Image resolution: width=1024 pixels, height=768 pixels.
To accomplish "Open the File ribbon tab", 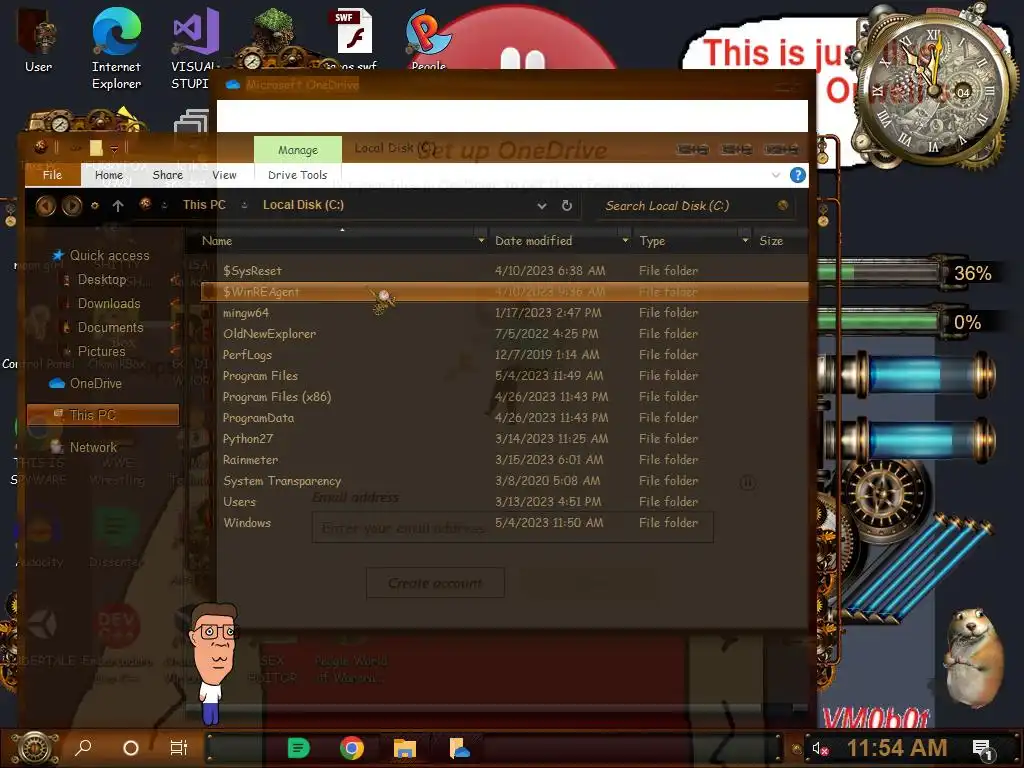I will tap(52, 175).
